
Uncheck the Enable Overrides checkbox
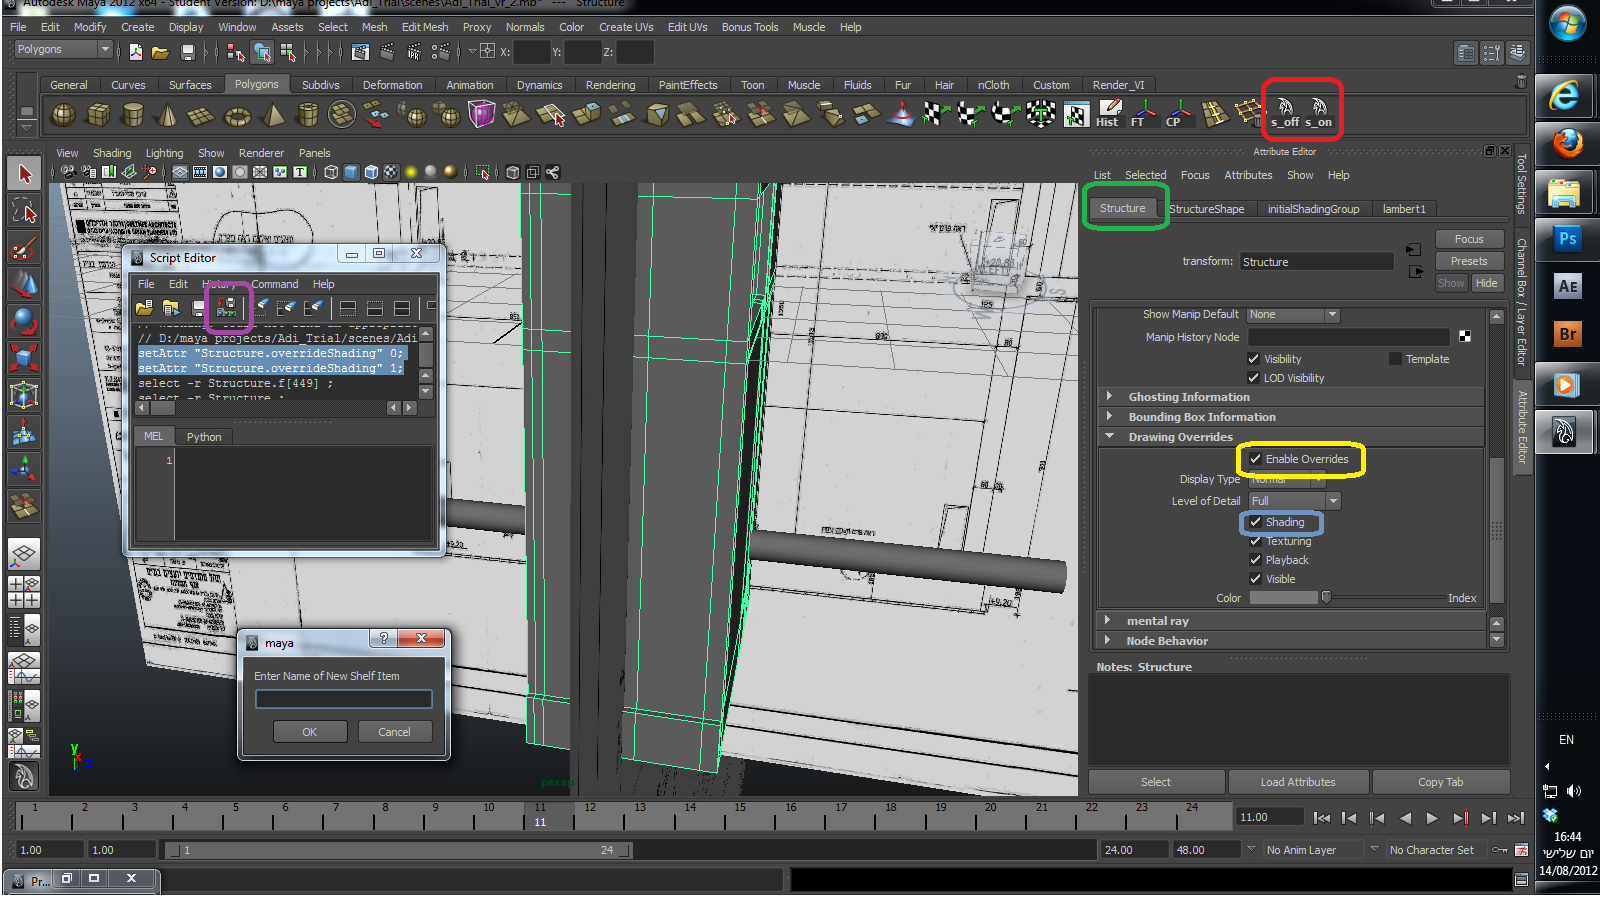tap(1256, 459)
